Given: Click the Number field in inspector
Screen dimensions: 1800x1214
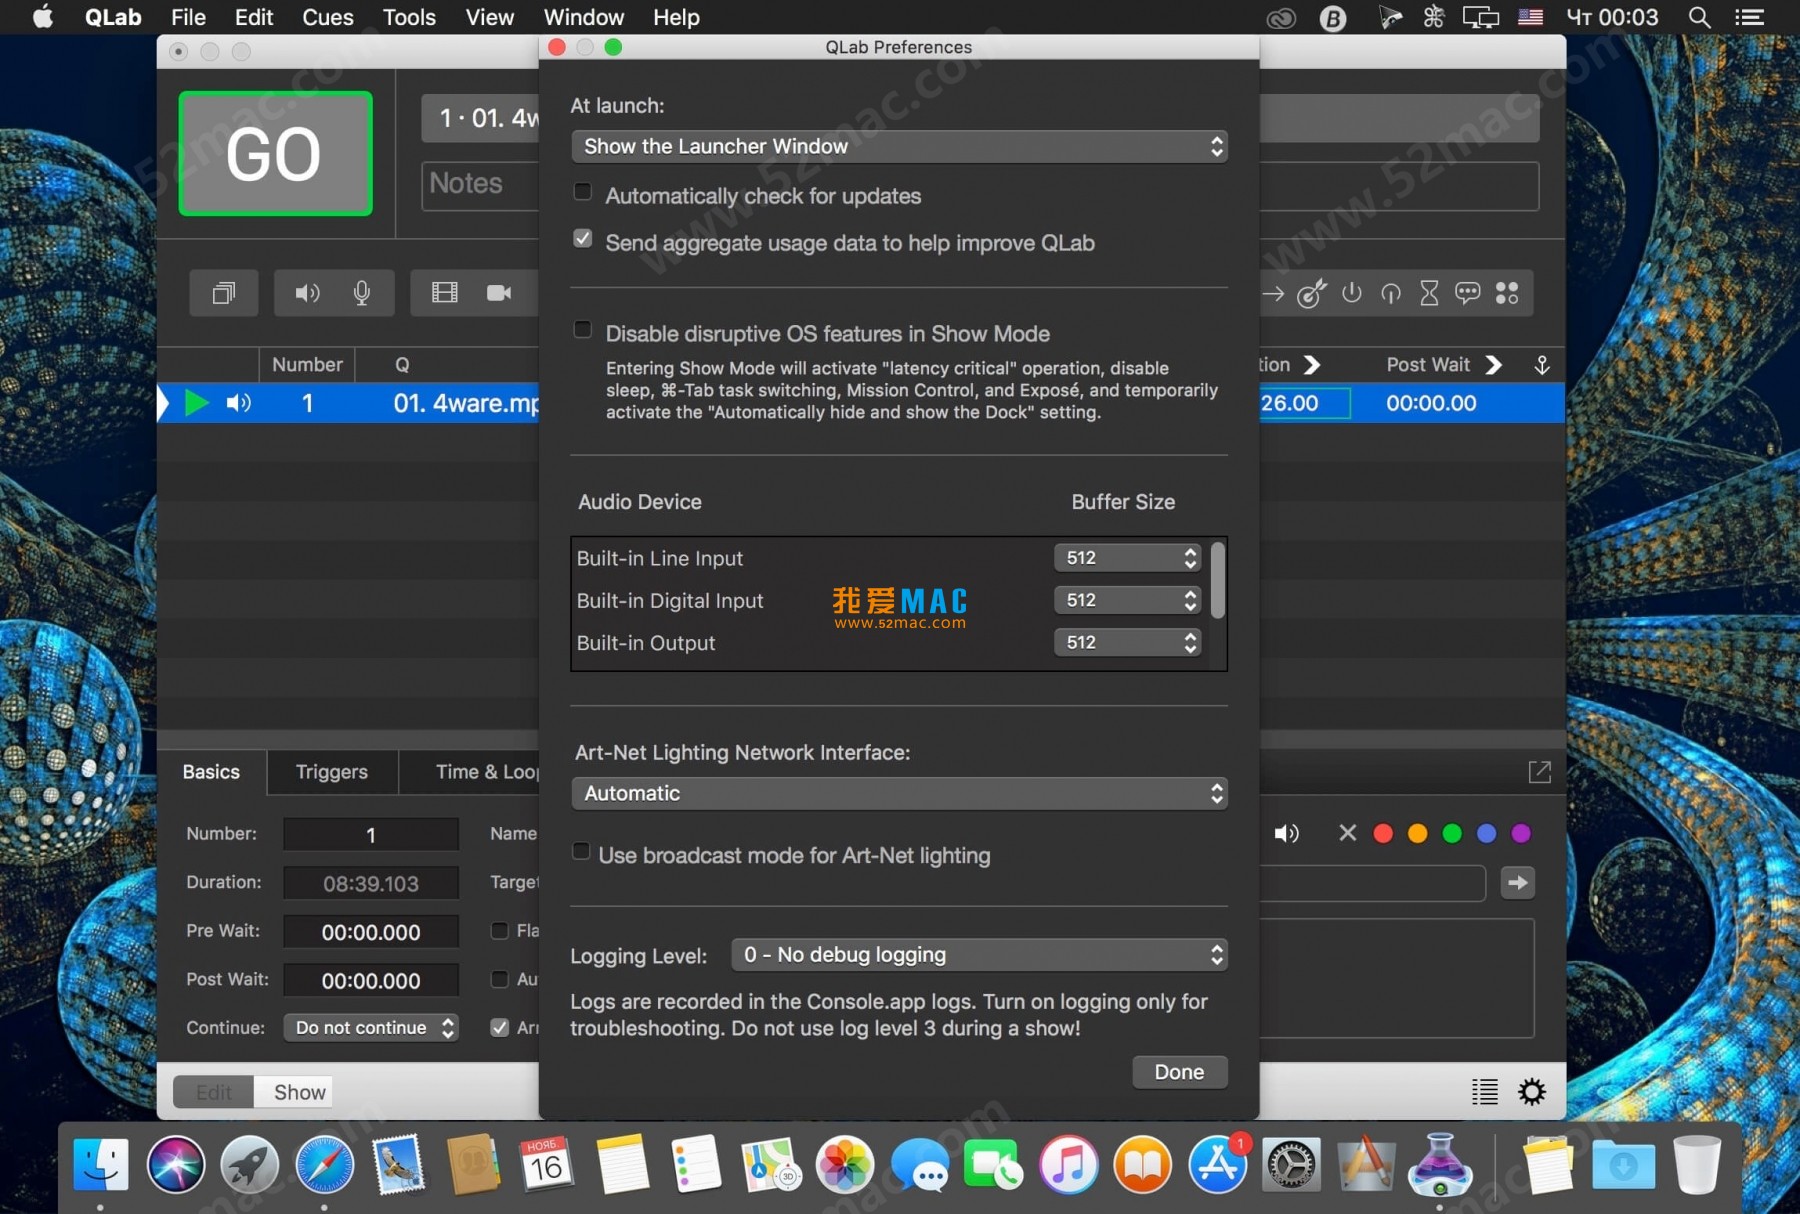Looking at the screenshot, I should pyautogui.click(x=371, y=835).
